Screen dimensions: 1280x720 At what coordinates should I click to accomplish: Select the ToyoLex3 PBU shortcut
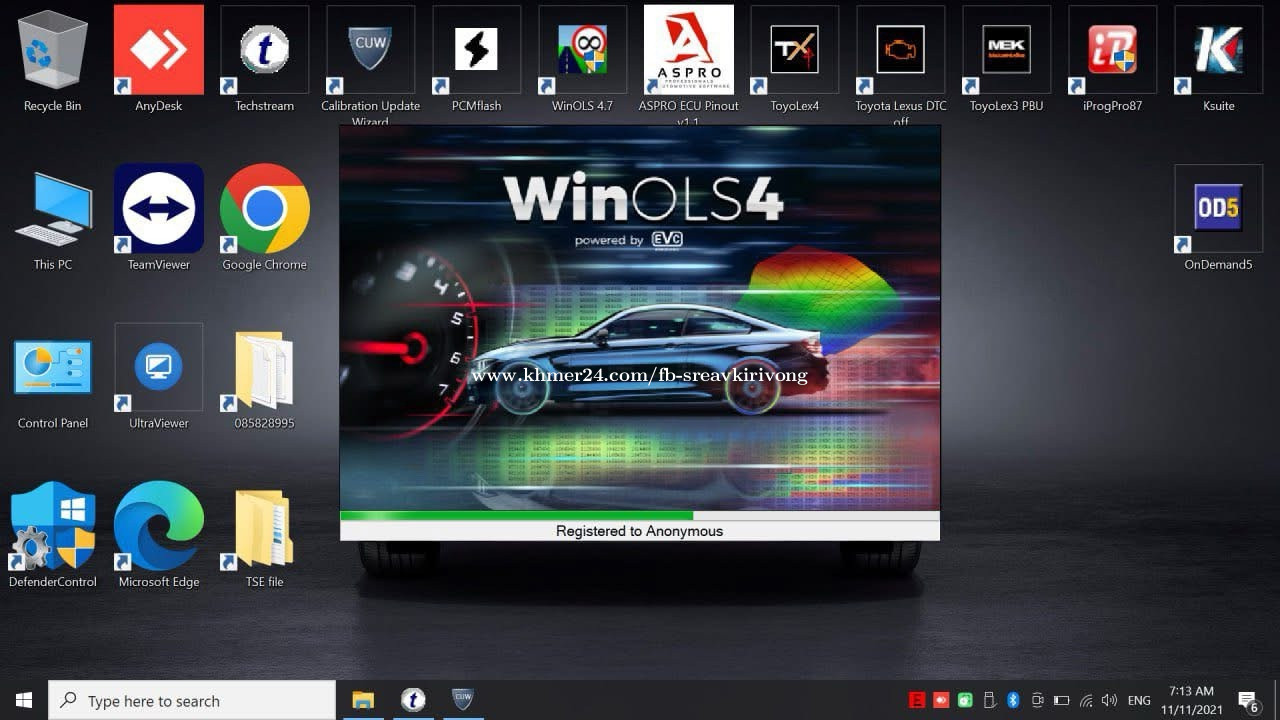tap(1007, 61)
